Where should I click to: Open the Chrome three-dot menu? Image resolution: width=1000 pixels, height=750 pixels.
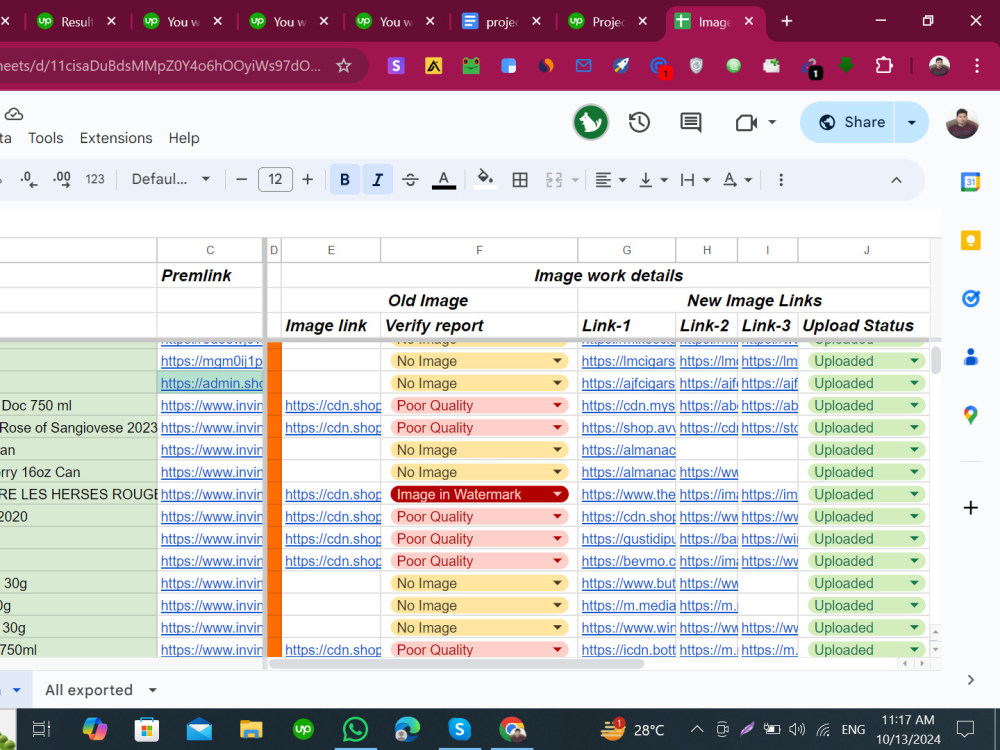tap(976, 65)
